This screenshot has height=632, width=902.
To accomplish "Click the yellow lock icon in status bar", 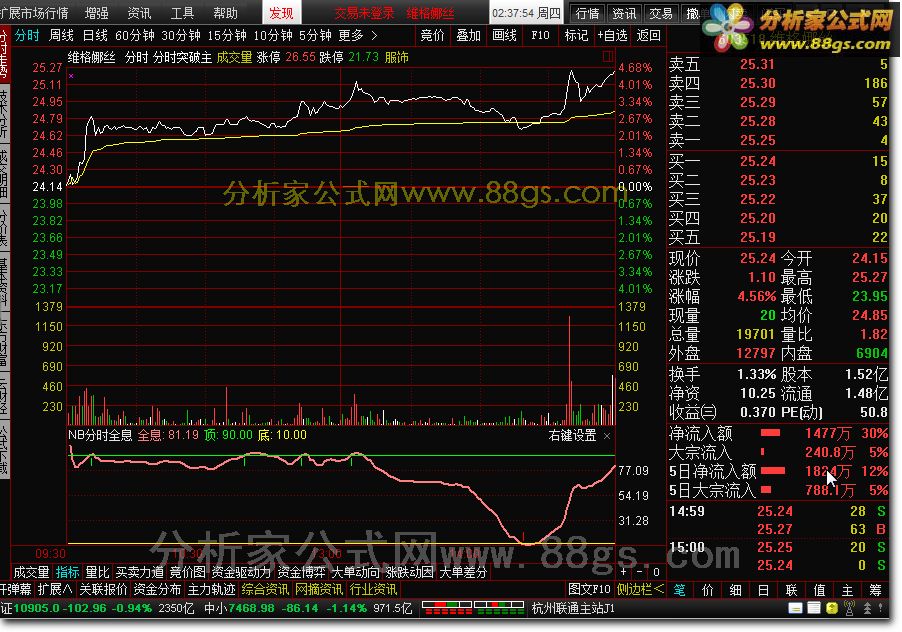I will (832, 608).
